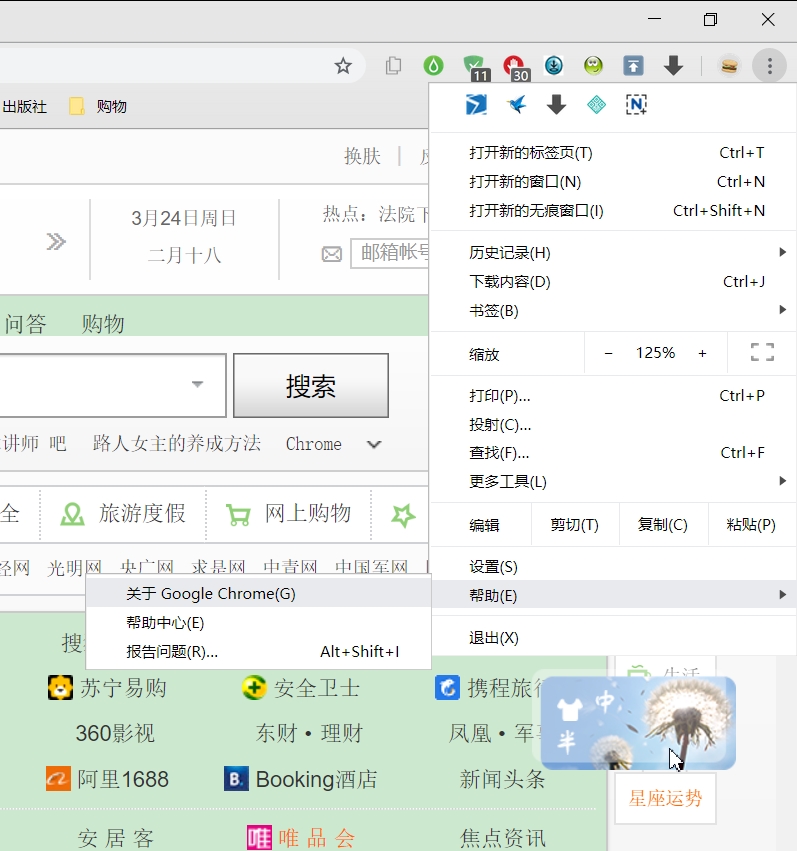Open 下载内容 from menu
797x851 pixels.
click(613, 282)
